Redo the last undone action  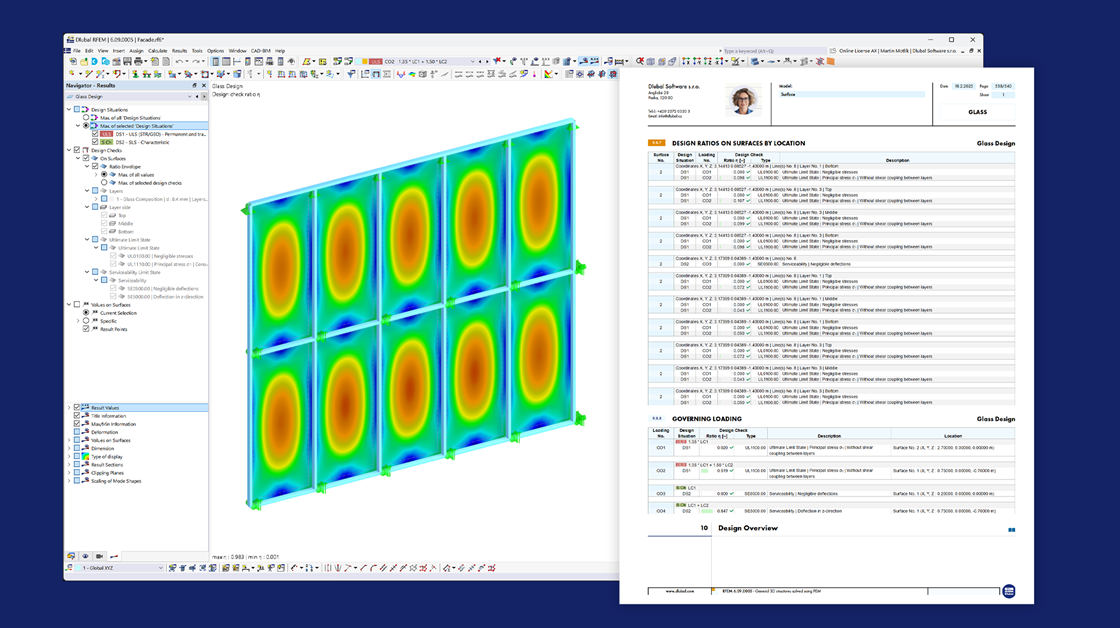197,61
